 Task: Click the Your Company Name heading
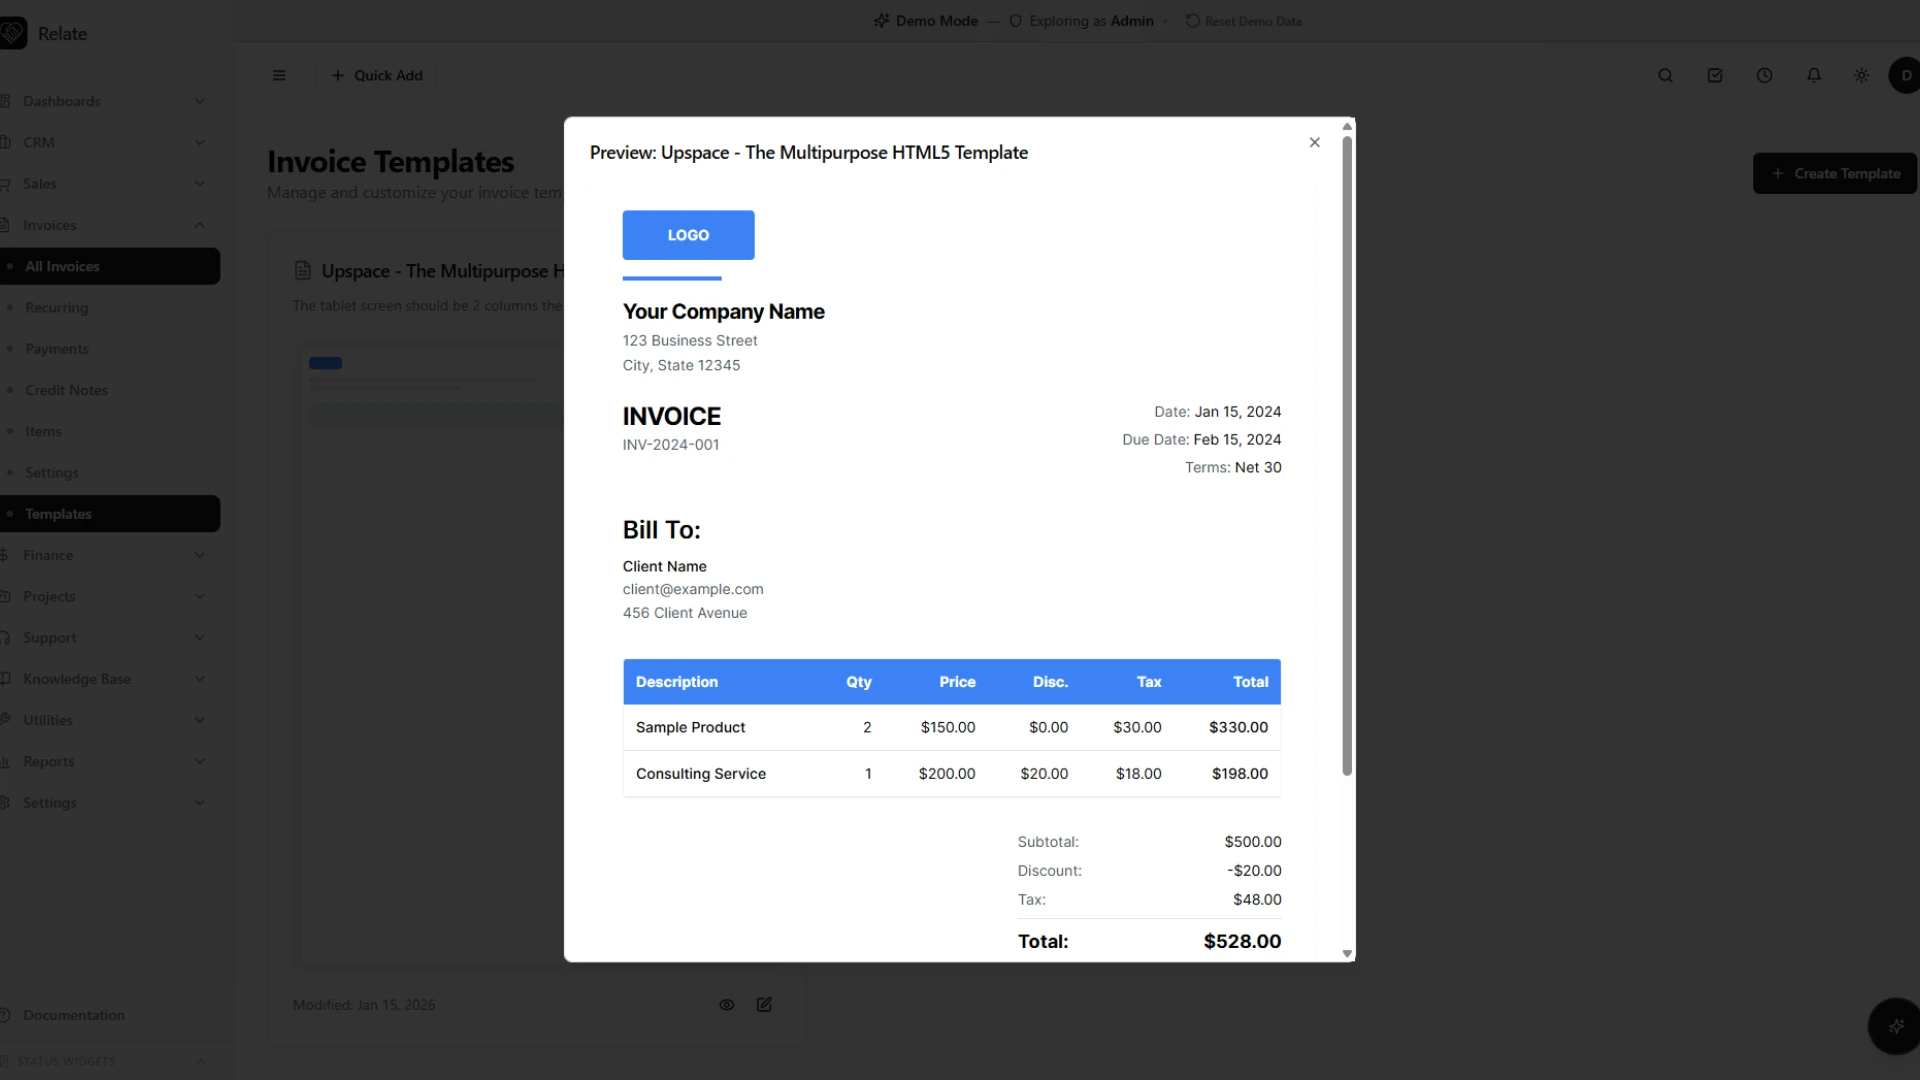[x=723, y=312]
